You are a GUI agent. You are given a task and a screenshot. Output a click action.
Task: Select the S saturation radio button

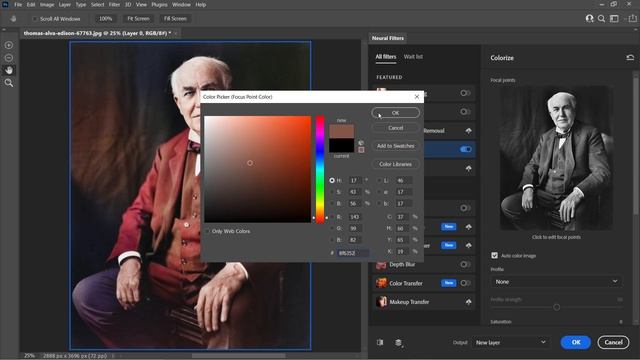coord(332,191)
